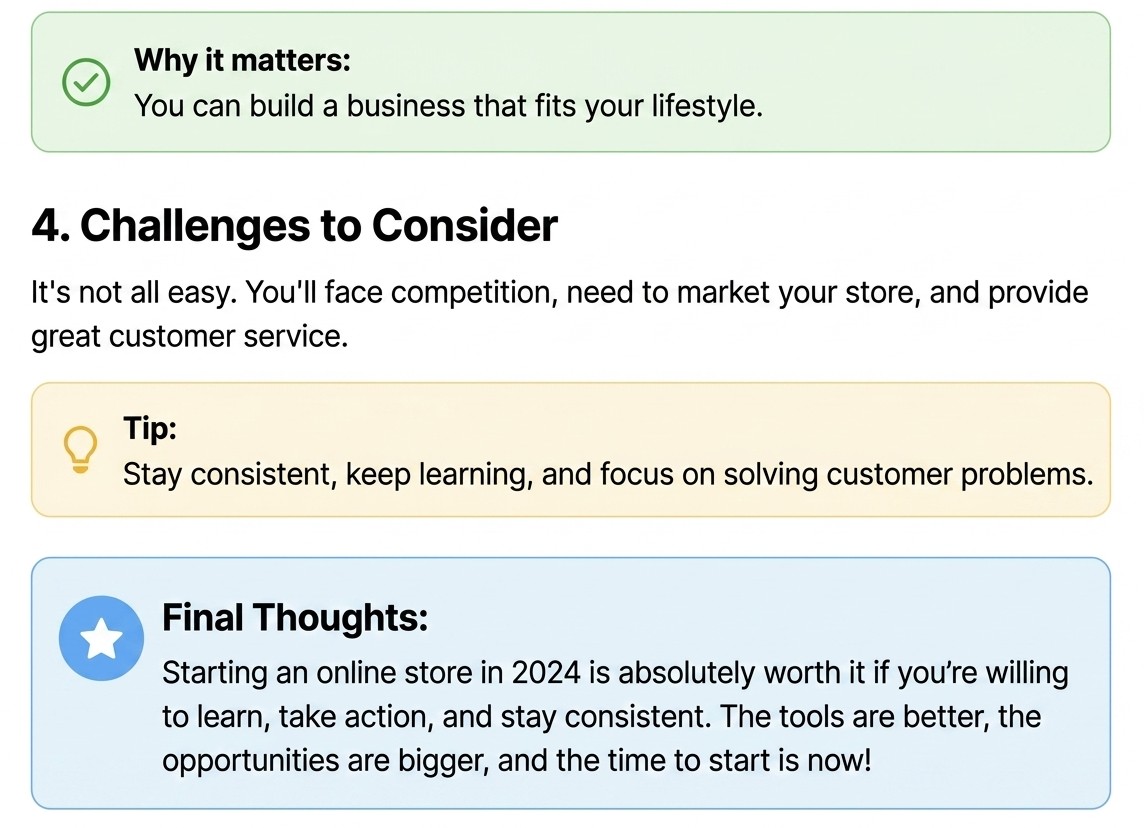Click the line 'opportunities are bigger'
This screenshot has height=828, width=1144.
517,760
